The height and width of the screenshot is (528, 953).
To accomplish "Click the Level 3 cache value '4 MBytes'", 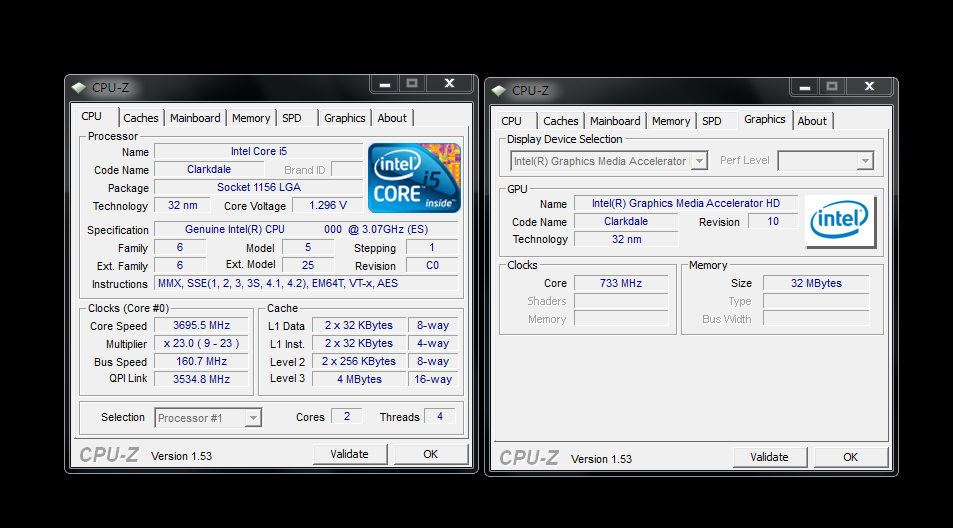I will (x=359, y=379).
